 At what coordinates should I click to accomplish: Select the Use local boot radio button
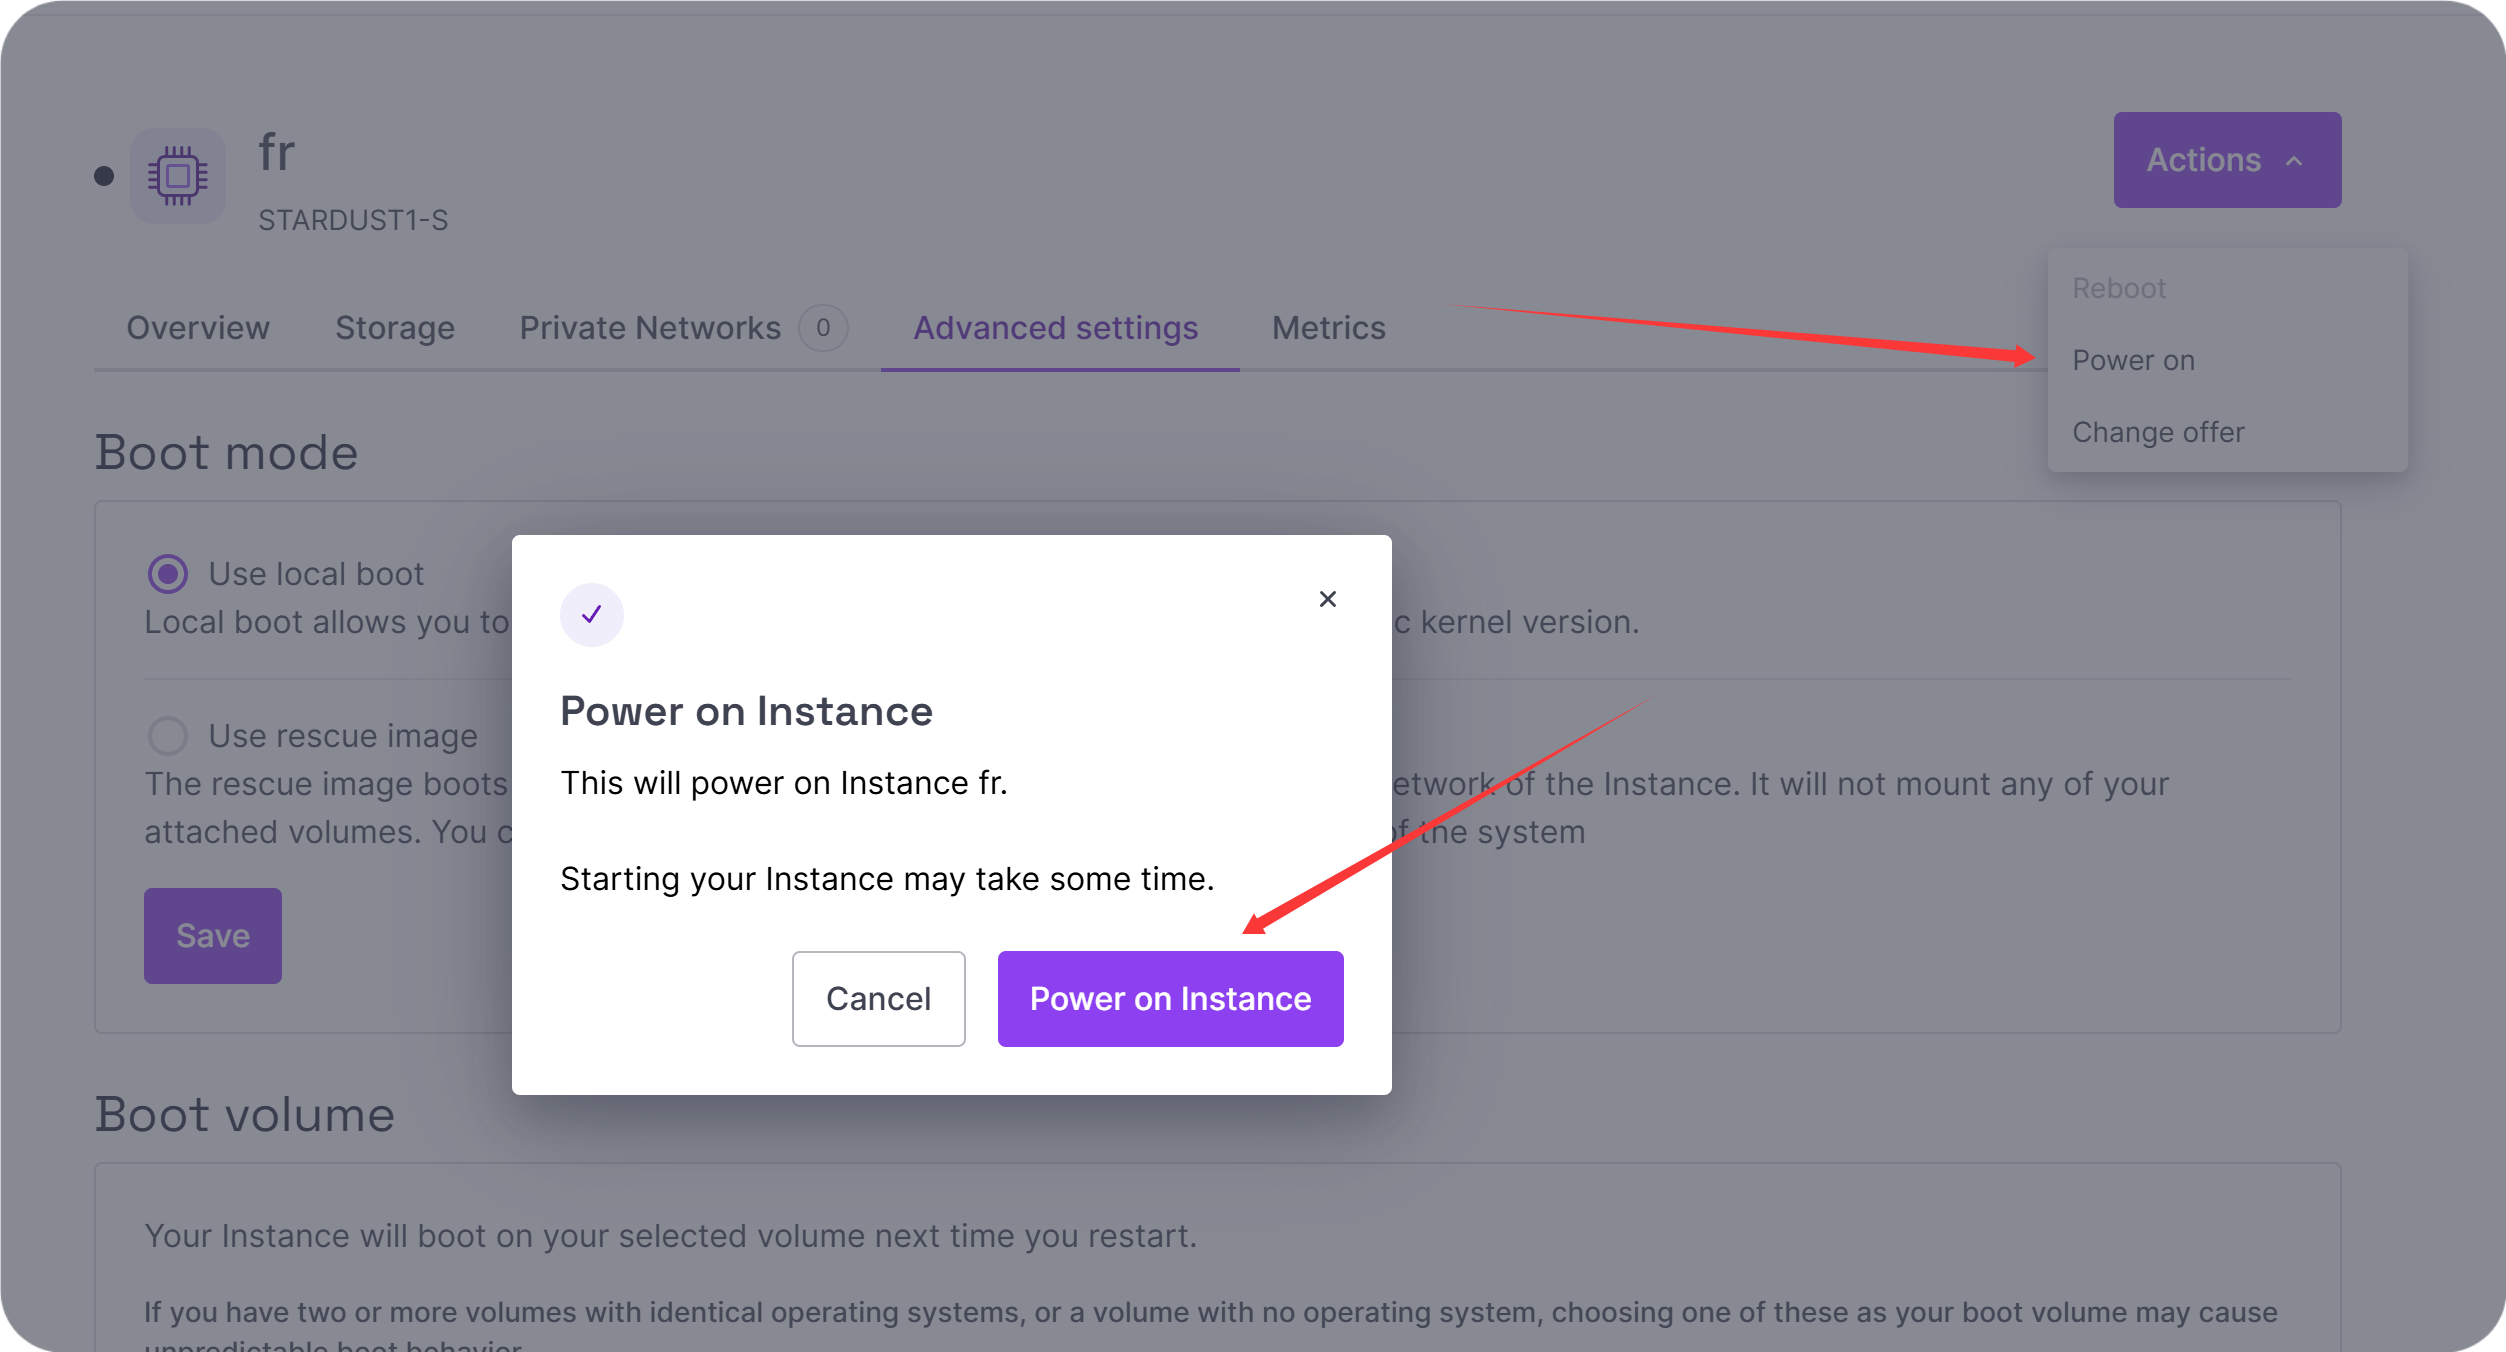[x=168, y=574]
